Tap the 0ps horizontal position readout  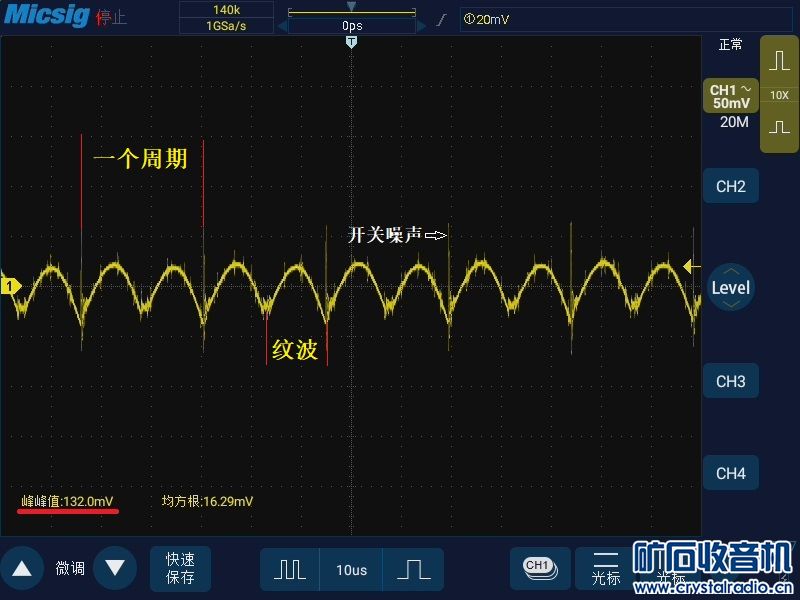click(x=352, y=26)
